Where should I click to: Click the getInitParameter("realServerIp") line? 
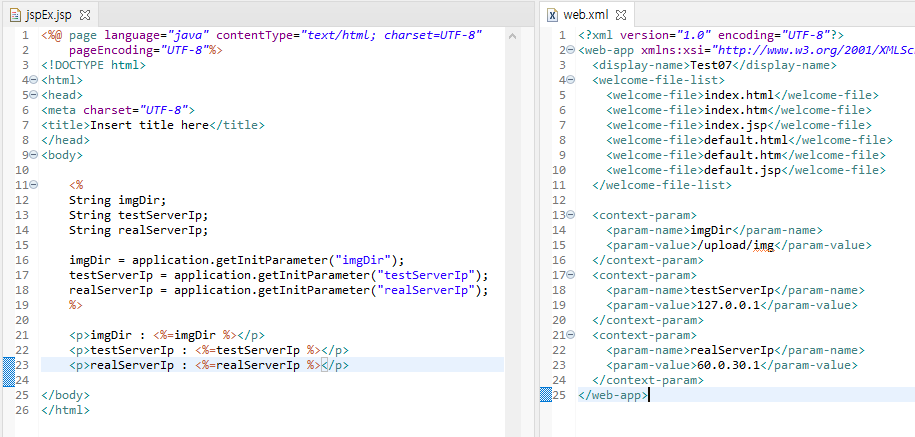tap(278, 290)
